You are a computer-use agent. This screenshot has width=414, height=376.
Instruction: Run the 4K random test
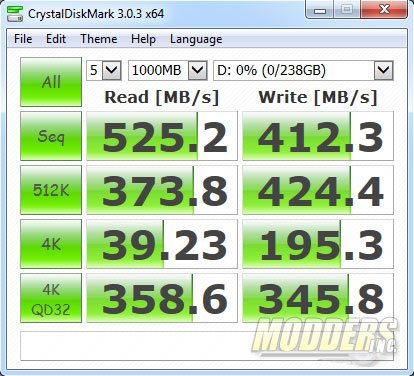click(x=51, y=244)
